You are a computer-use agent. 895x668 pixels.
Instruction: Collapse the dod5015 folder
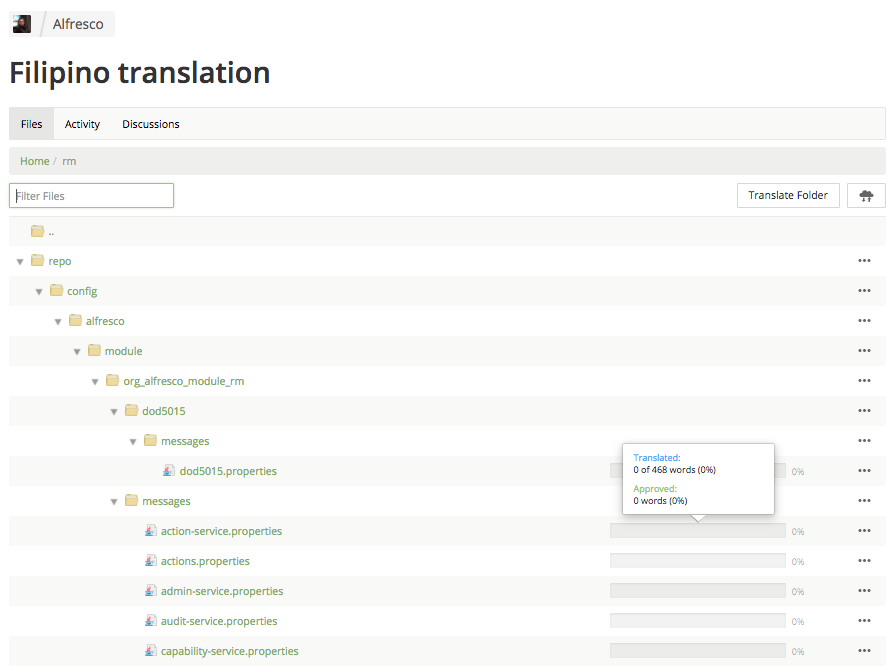pyautogui.click(x=114, y=410)
